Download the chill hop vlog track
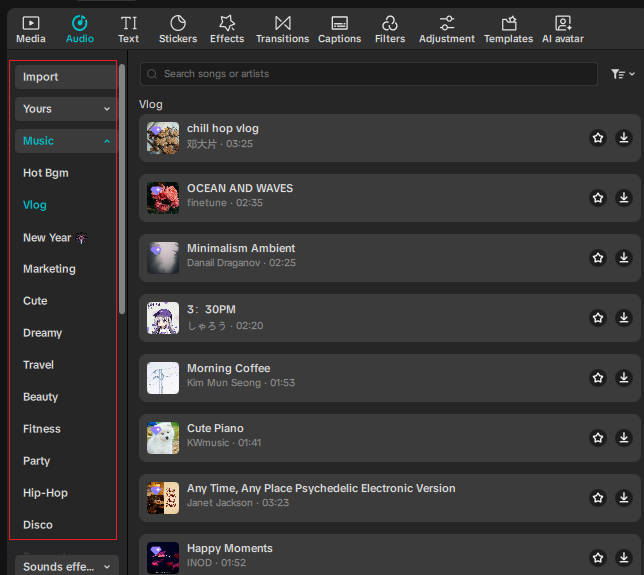The width and height of the screenshot is (644, 575). 624,138
